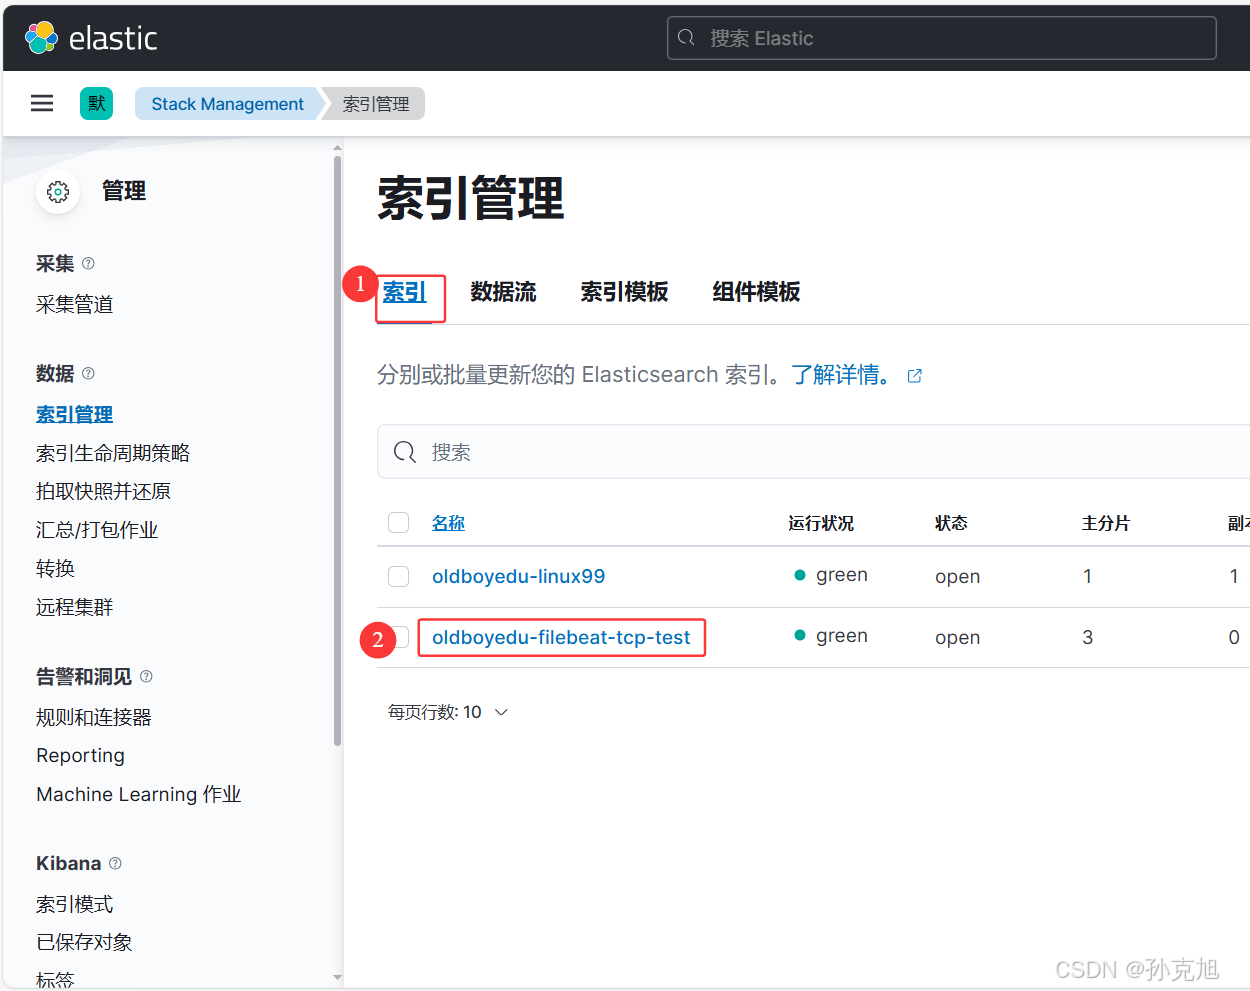Sort by the 名称 column header
1250x991 pixels.
pyautogui.click(x=448, y=523)
